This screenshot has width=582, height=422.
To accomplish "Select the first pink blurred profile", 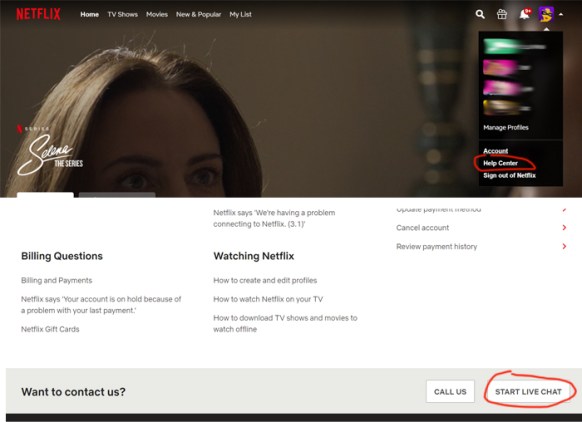I will pos(506,68).
